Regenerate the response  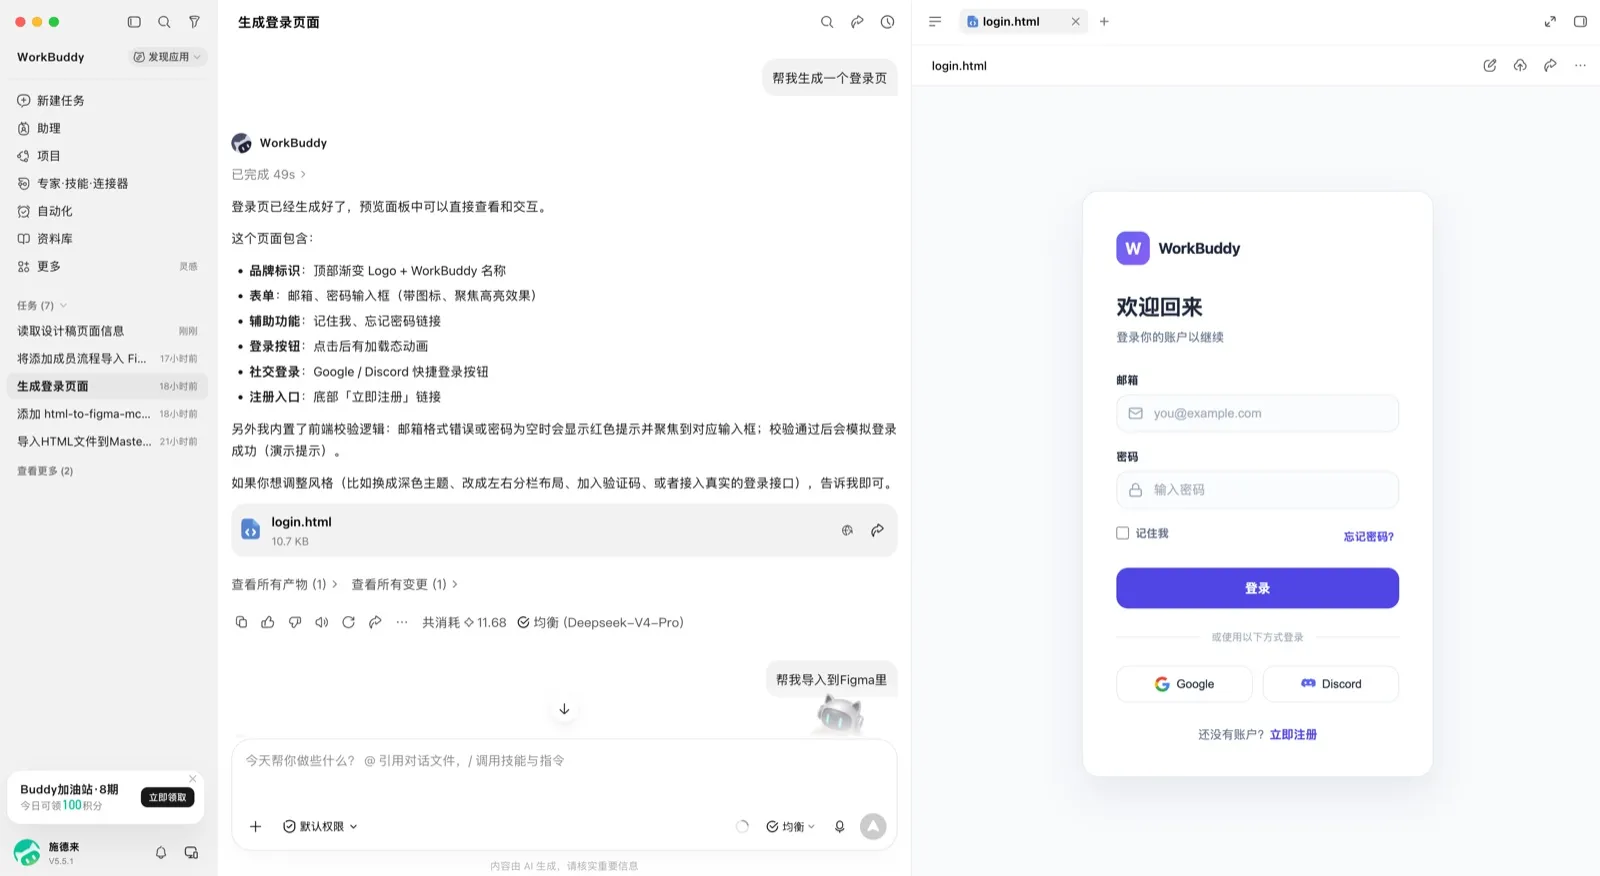pyautogui.click(x=348, y=622)
